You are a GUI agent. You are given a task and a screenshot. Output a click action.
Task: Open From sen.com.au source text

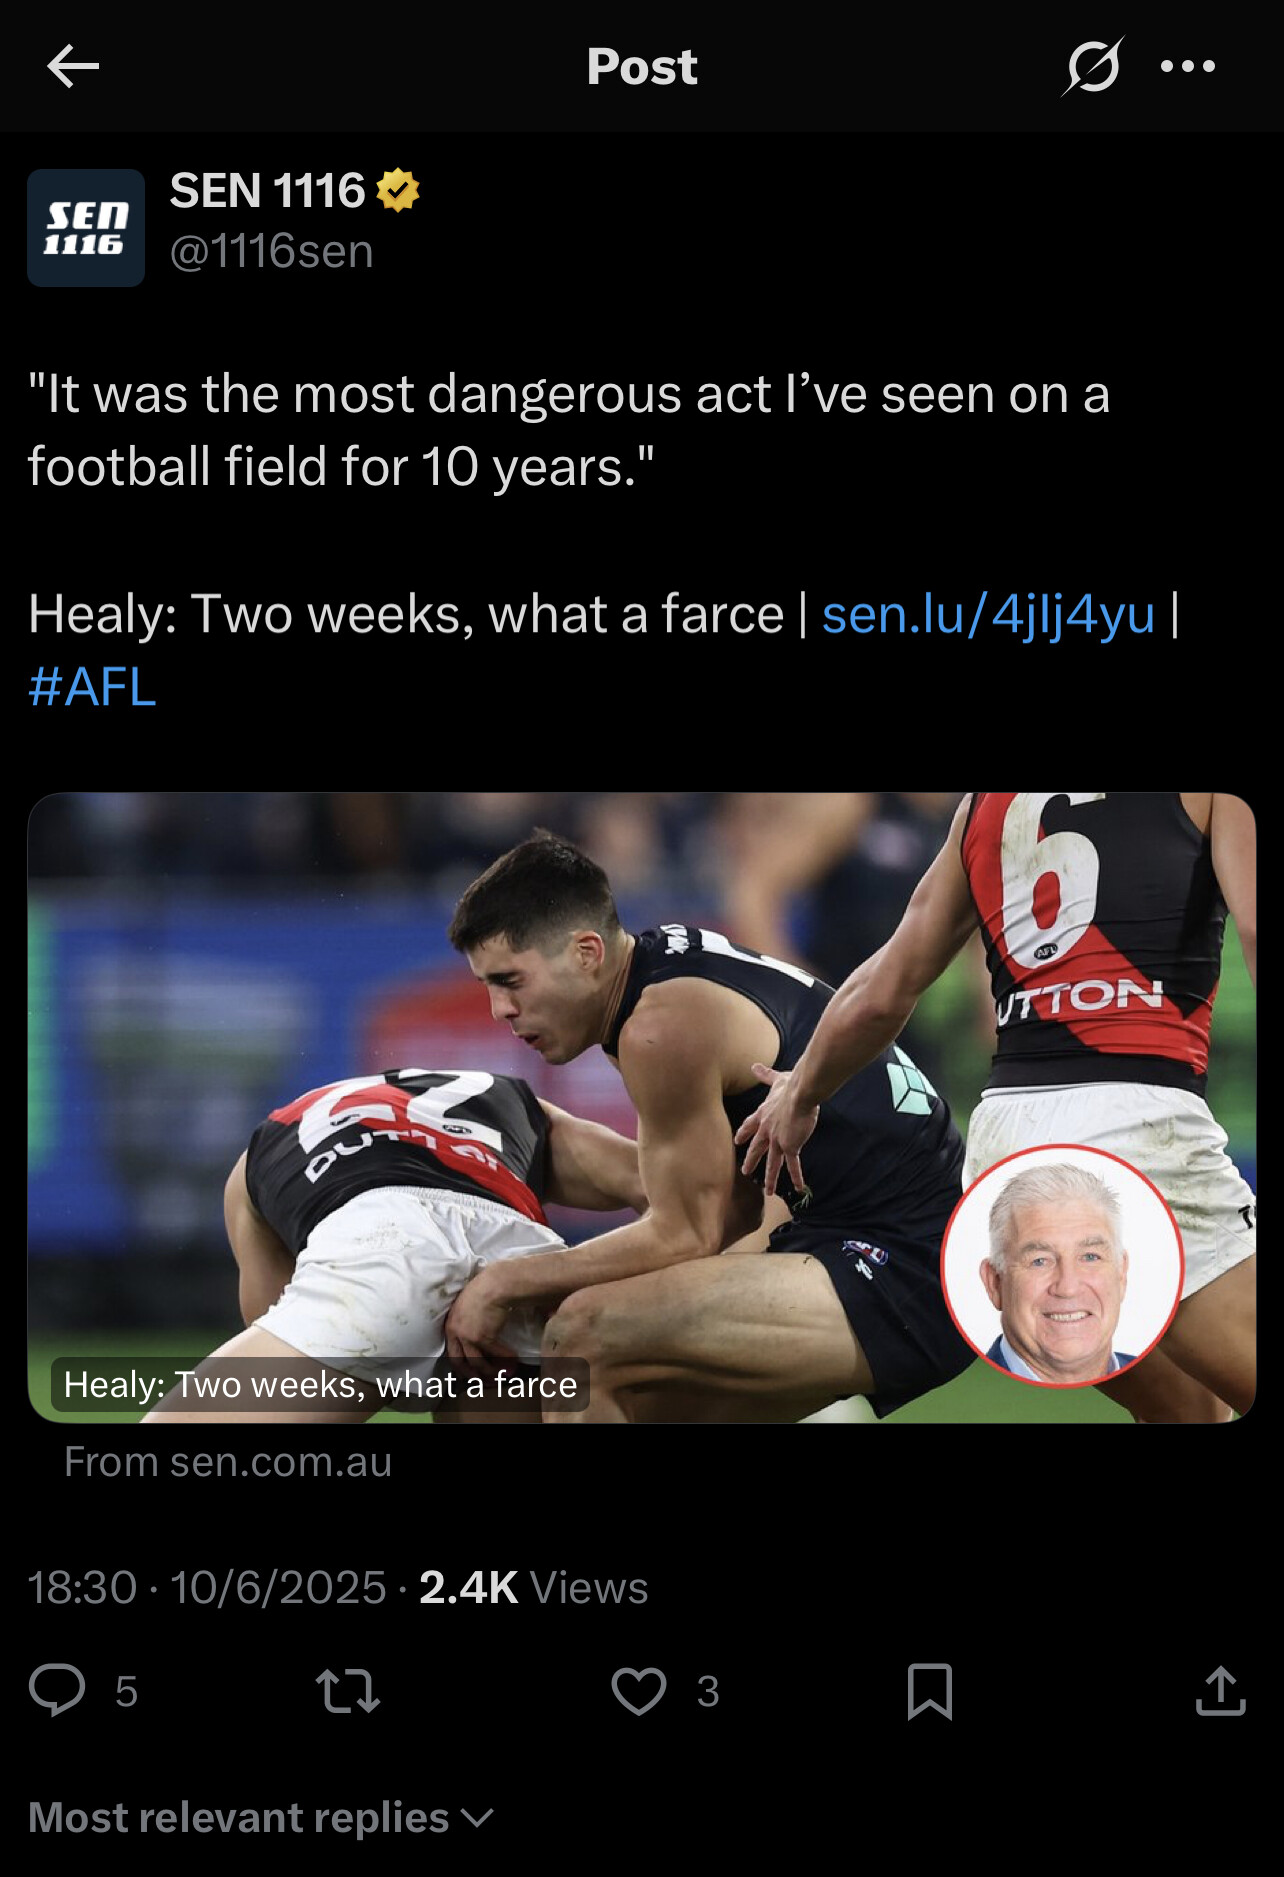228,1462
